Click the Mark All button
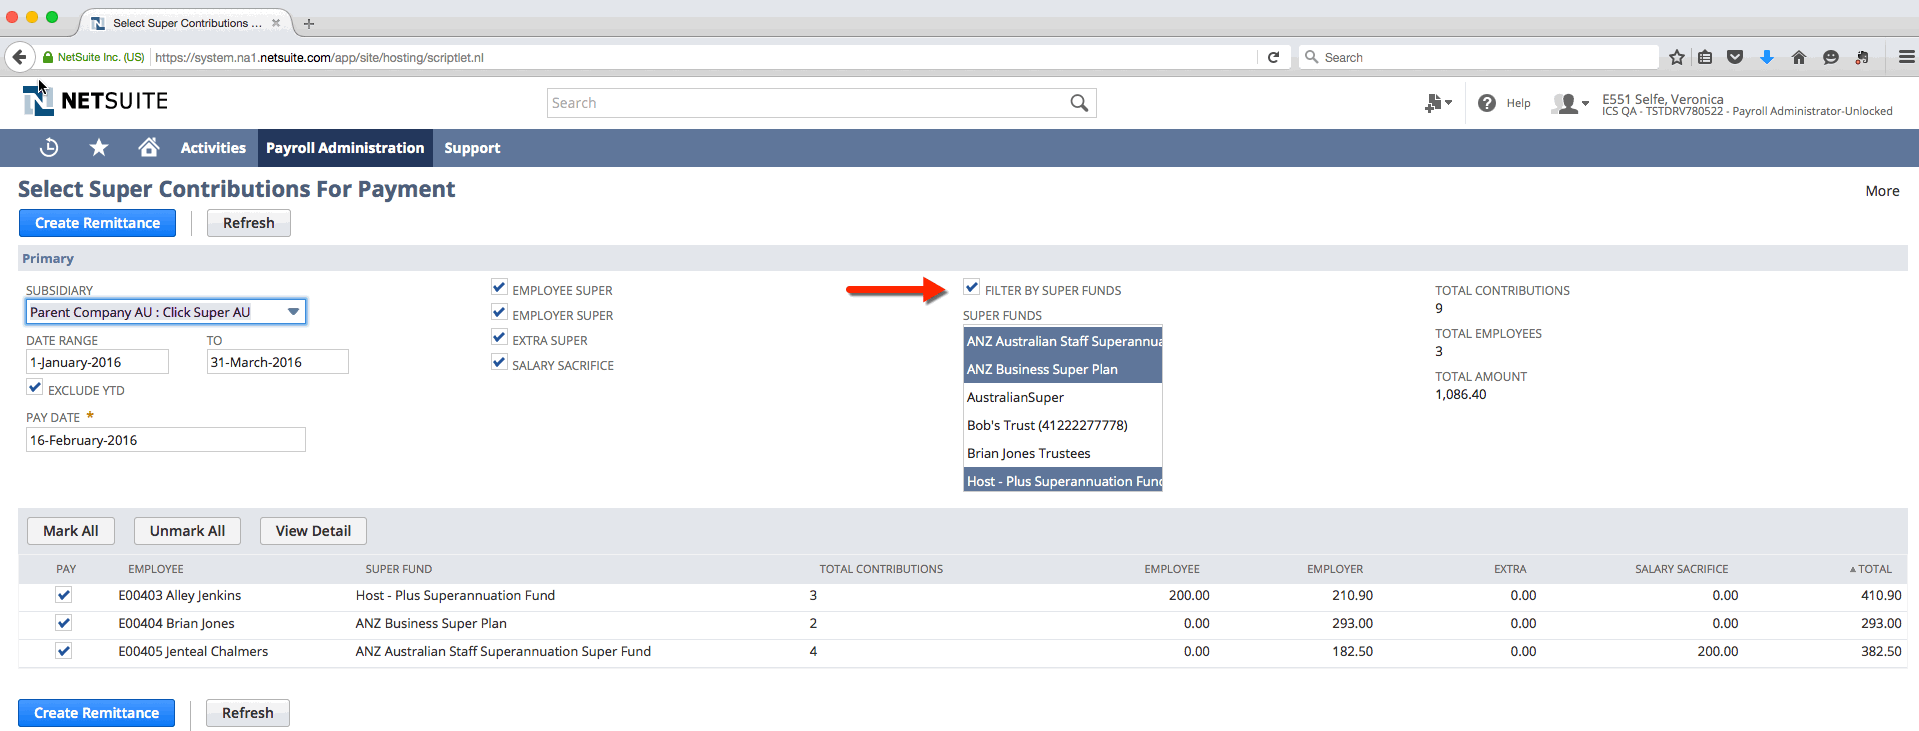1919x731 pixels. click(71, 531)
